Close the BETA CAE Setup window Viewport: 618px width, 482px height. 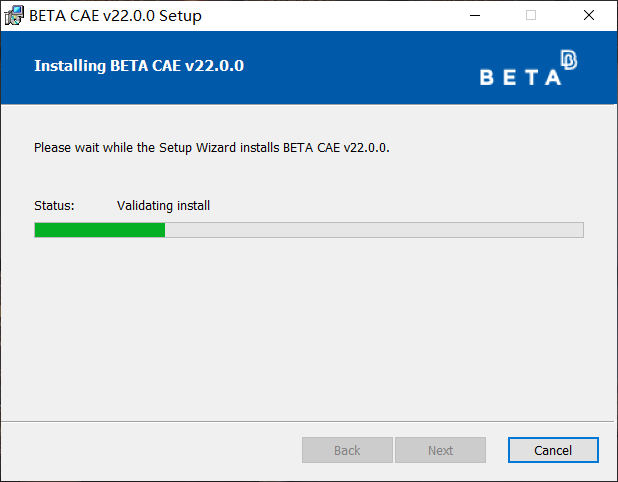[x=589, y=15]
